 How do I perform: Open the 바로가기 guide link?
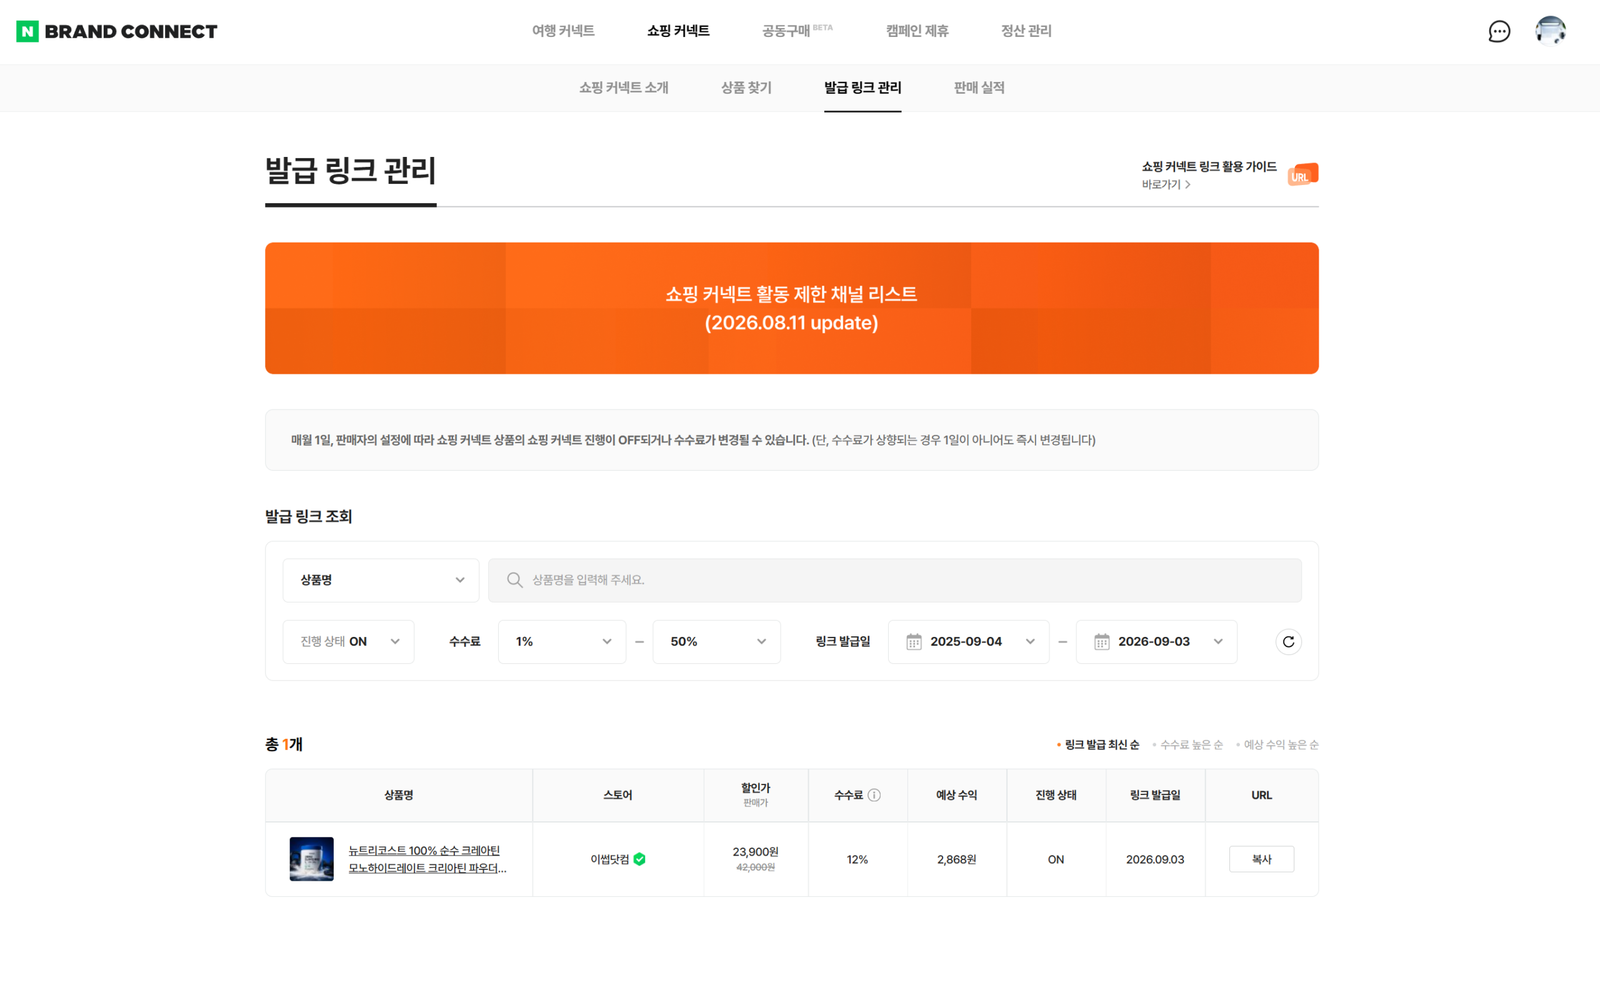1166,185
